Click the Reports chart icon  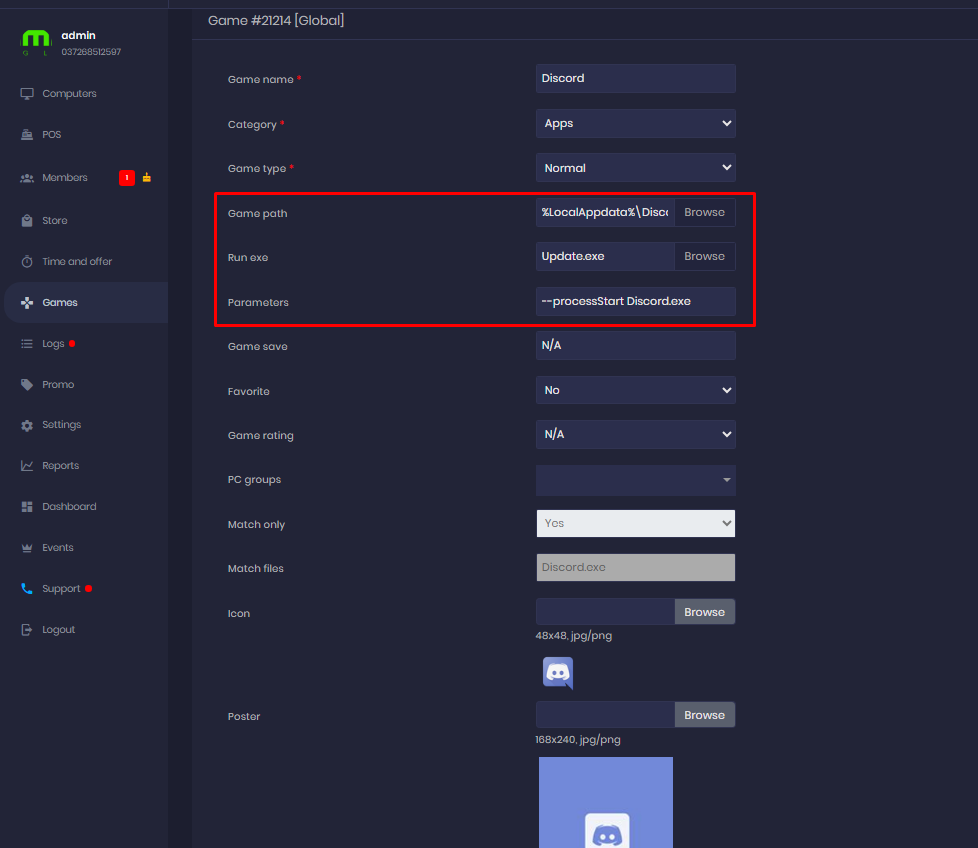click(27, 466)
